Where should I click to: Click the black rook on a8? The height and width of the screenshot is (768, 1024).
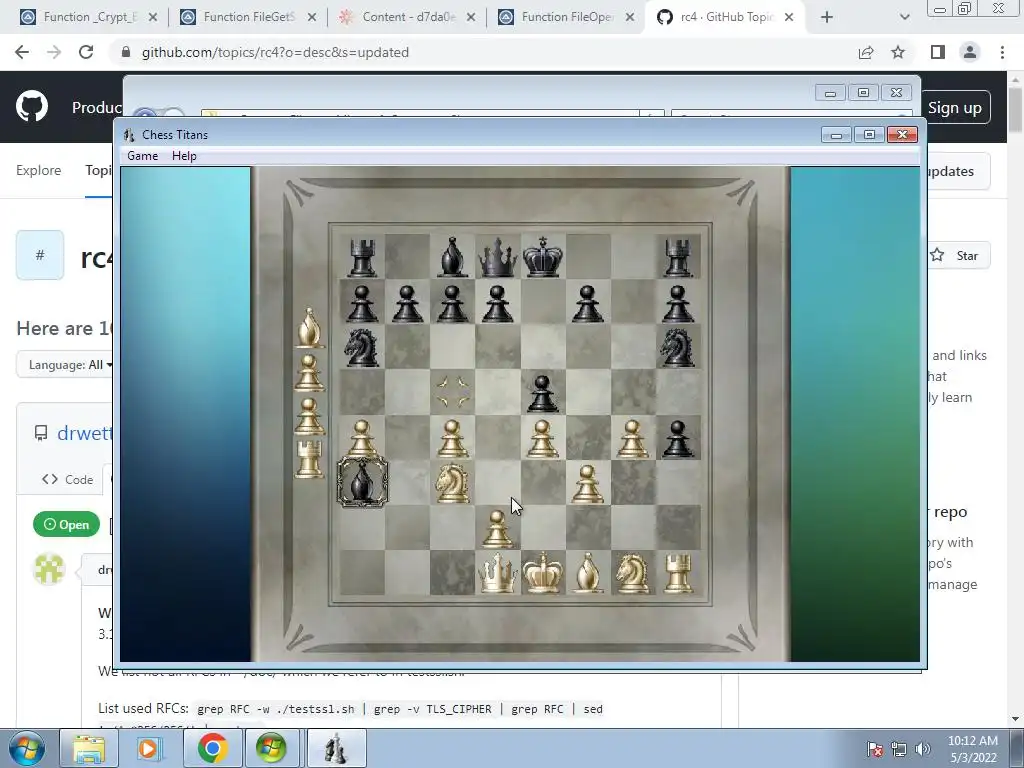362,257
